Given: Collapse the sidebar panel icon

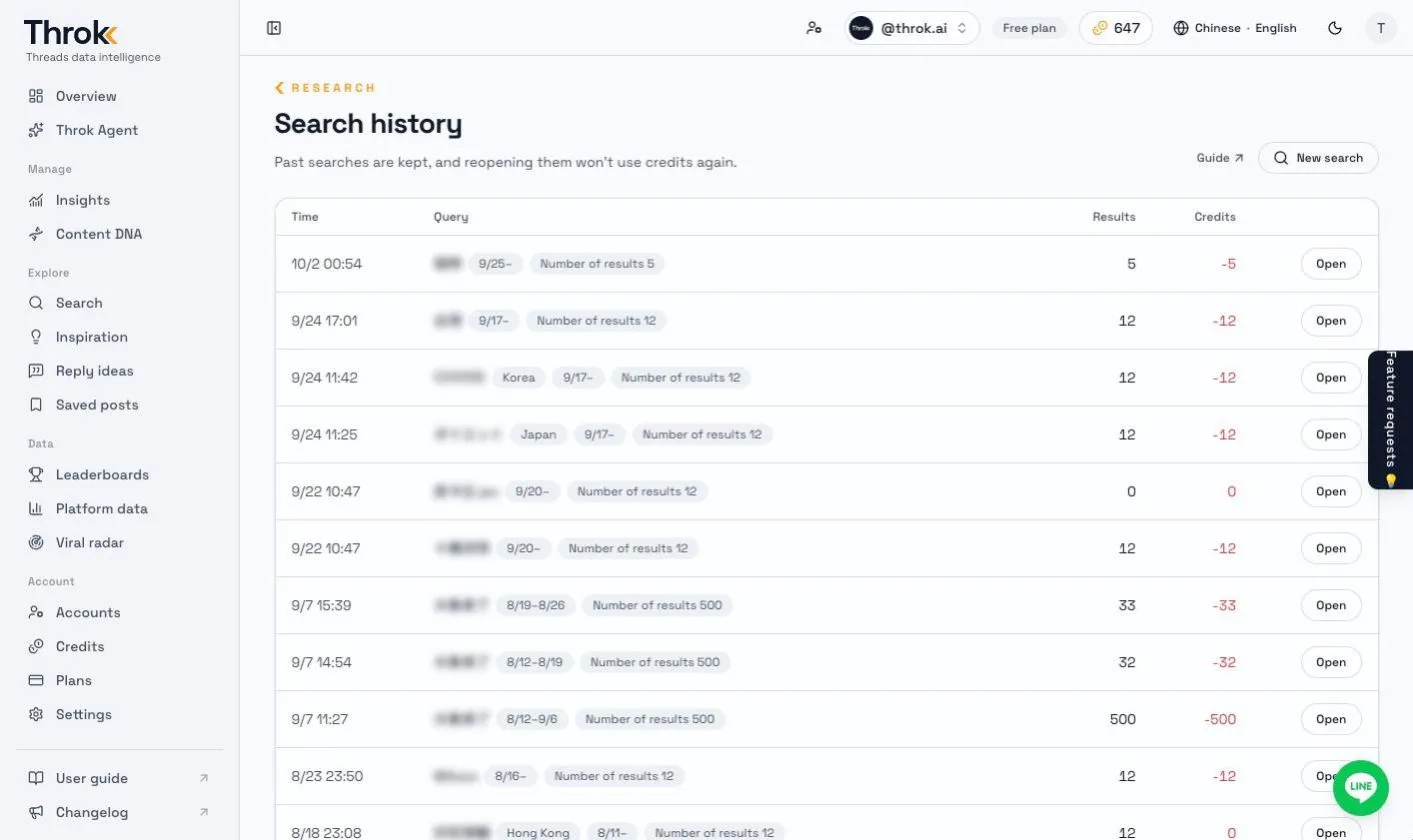Looking at the screenshot, I should [x=274, y=28].
